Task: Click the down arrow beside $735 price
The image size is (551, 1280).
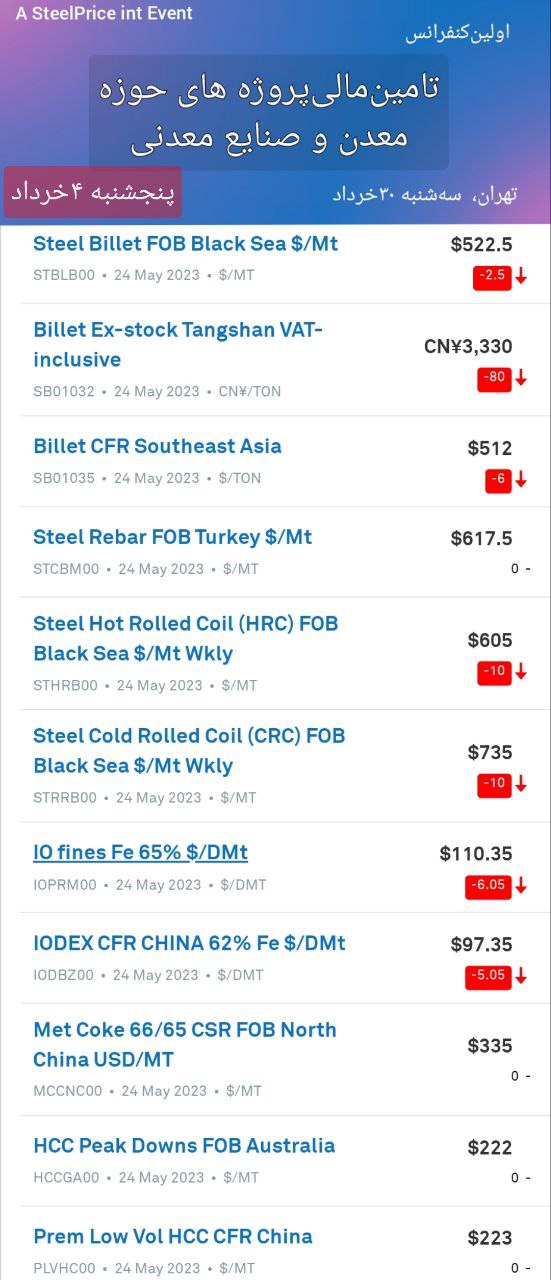Action: (x=521, y=784)
